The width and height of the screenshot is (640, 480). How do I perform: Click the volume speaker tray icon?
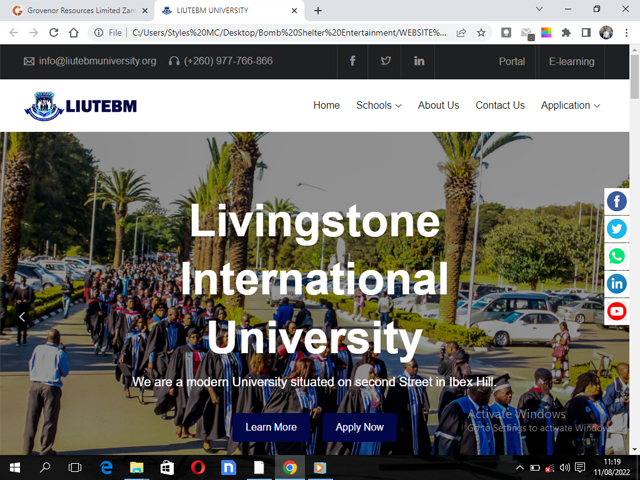click(x=565, y=468)
